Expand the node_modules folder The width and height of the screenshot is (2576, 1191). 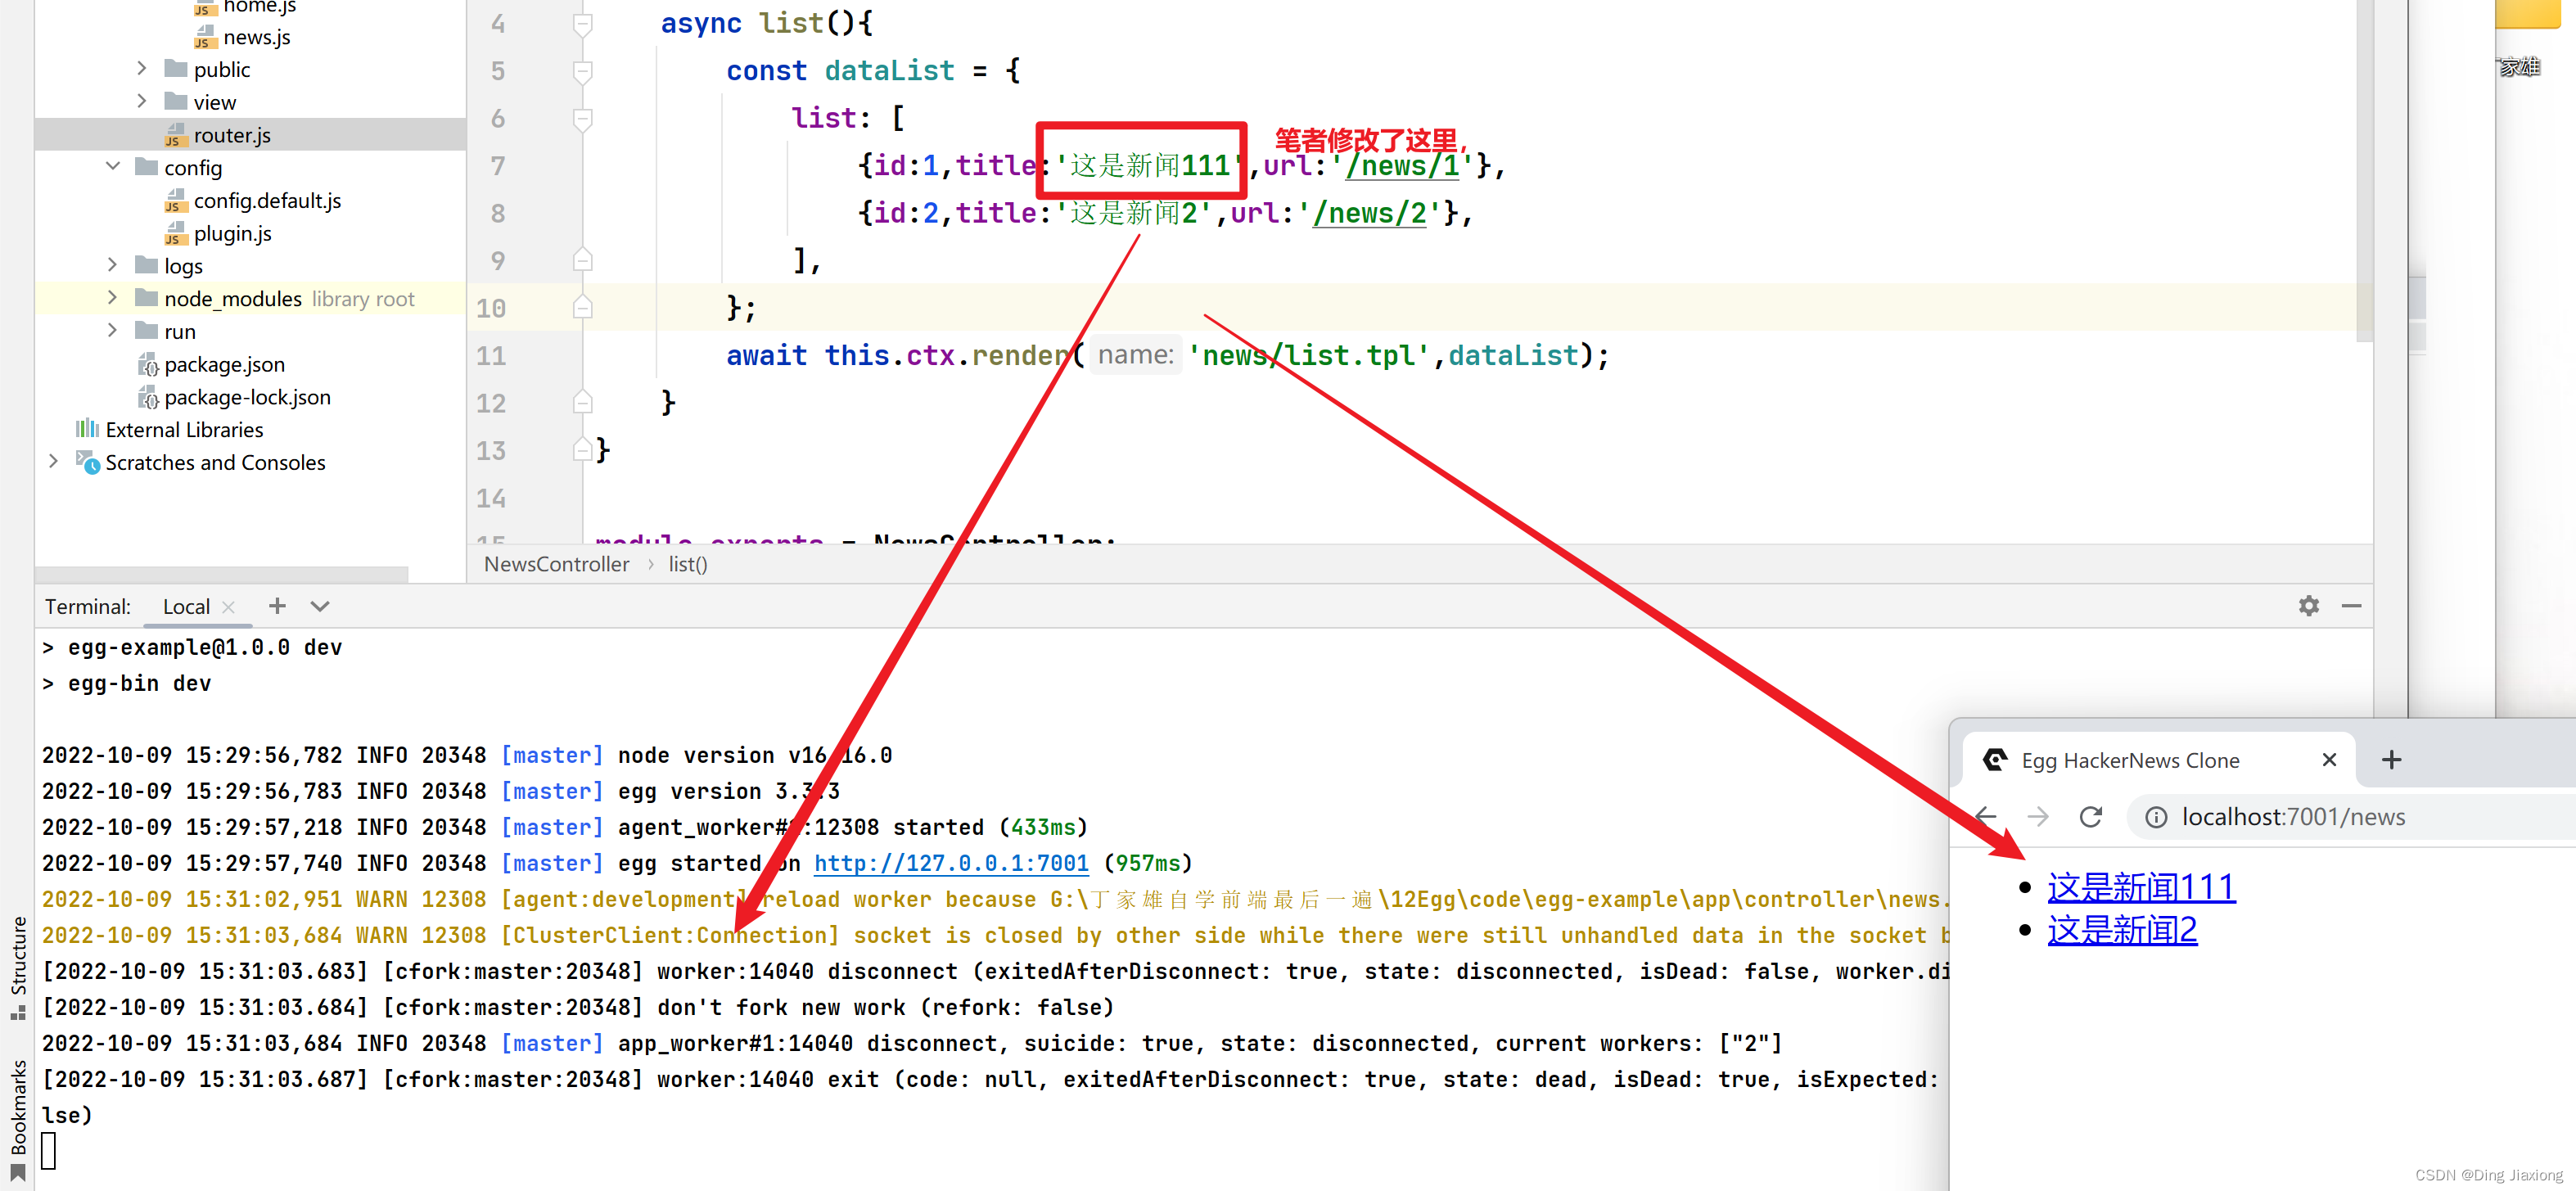[x=112, y=298]
